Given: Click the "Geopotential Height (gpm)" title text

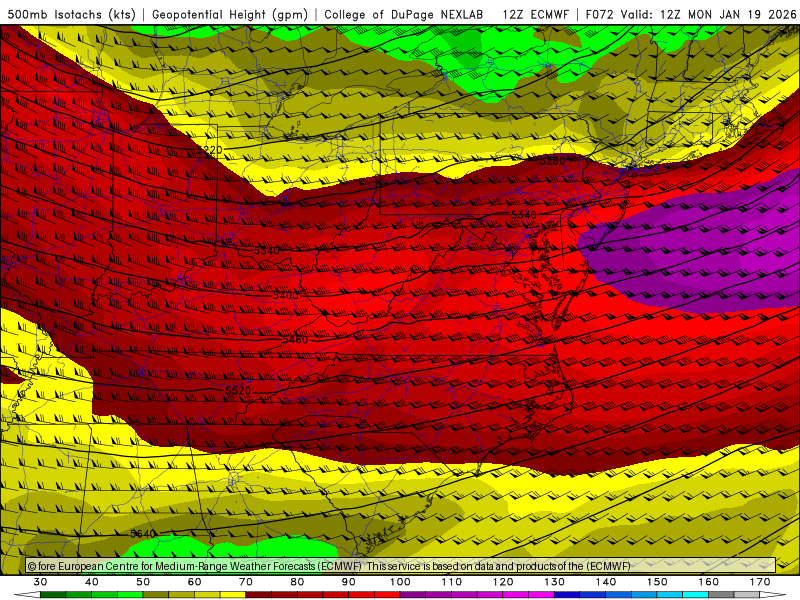Looking at the screenshot, I should pyautogui.click(x=230, y=15).
